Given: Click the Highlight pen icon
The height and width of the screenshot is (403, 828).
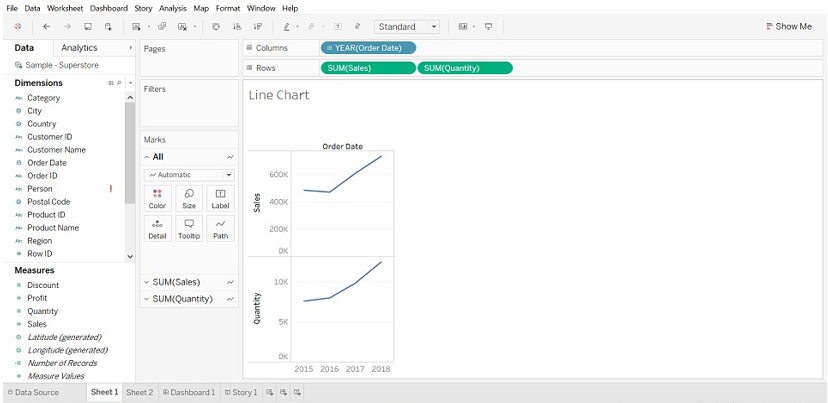Looking at the screenshot, I should point(286,26).
